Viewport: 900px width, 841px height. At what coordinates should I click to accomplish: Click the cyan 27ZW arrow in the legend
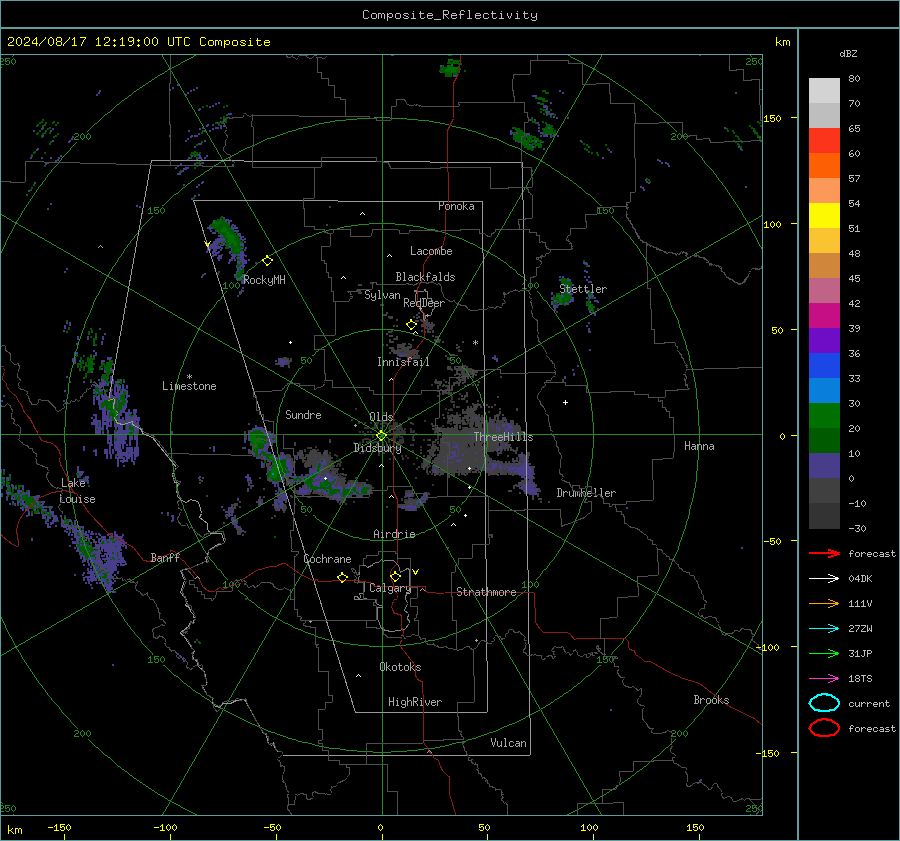coord(824,629)
